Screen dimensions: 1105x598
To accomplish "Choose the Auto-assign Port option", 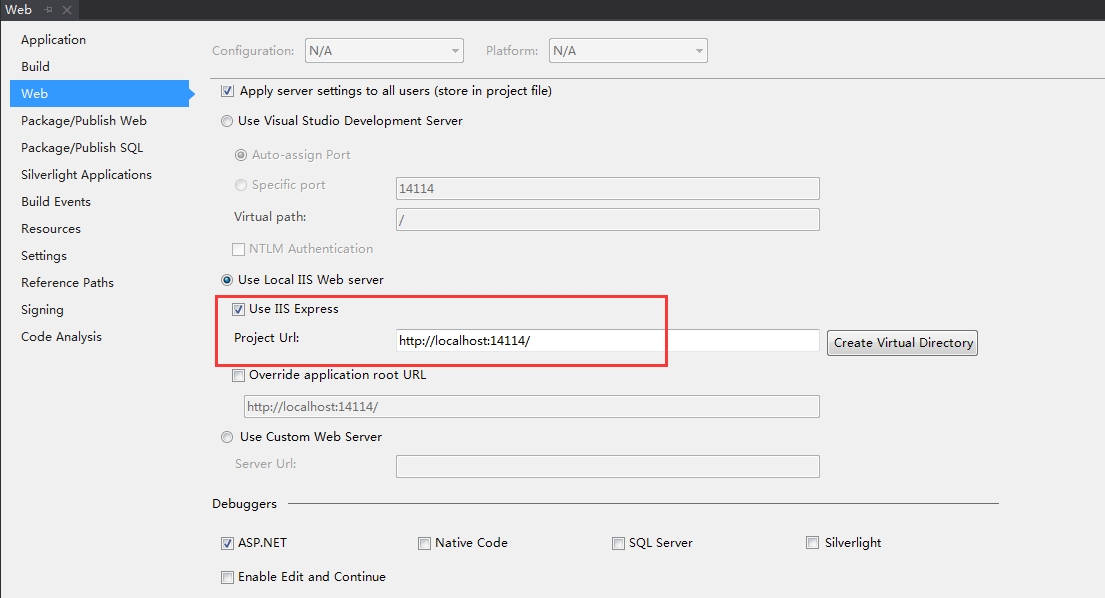I will tap(241, 155).
